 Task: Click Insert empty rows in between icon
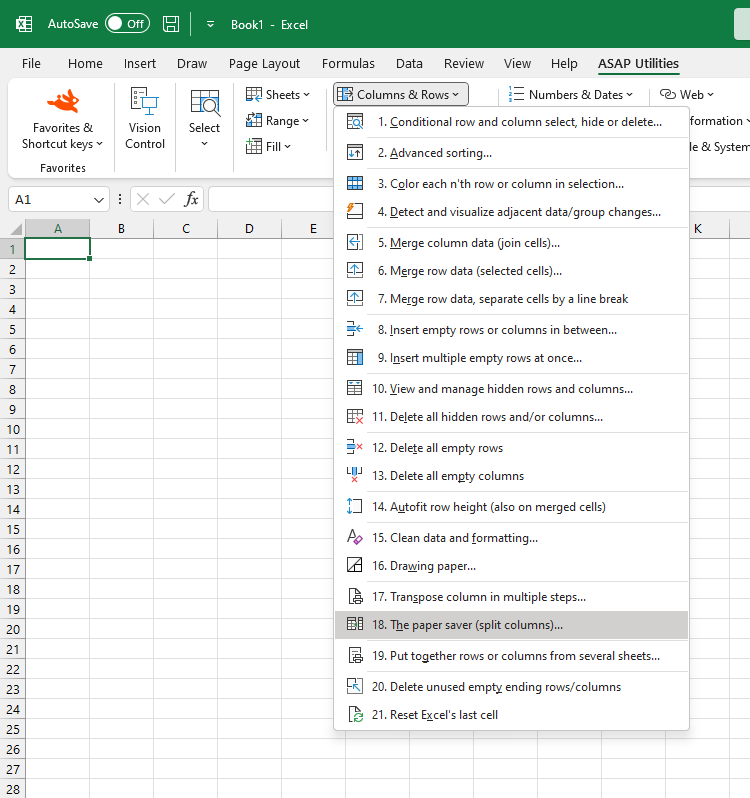(355, 329)
